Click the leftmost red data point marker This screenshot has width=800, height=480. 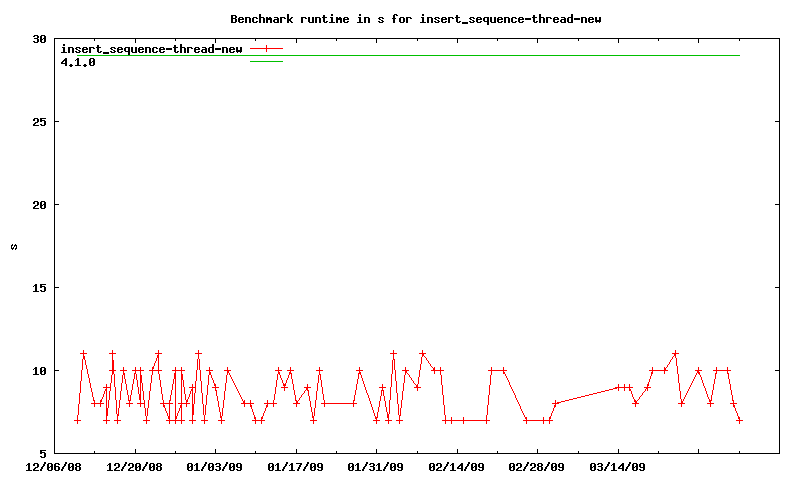(x=77, y=420)
